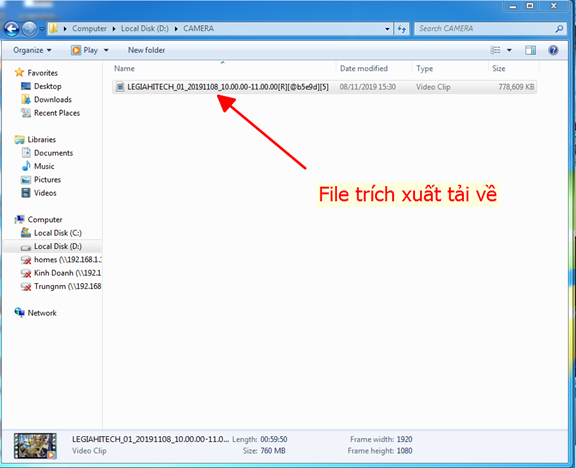Click the Play toolbar button
Viewport: 576px width, 468px height.
(x=85, y=50)
